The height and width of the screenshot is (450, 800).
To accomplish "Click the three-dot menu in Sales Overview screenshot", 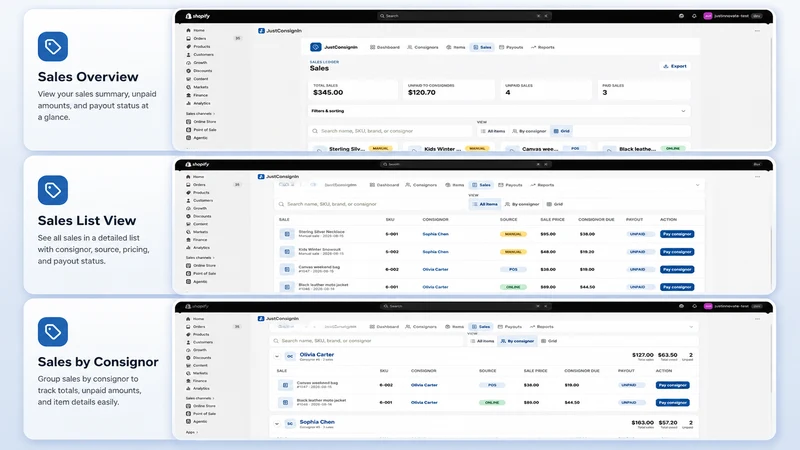I will [x=757, y=31].
